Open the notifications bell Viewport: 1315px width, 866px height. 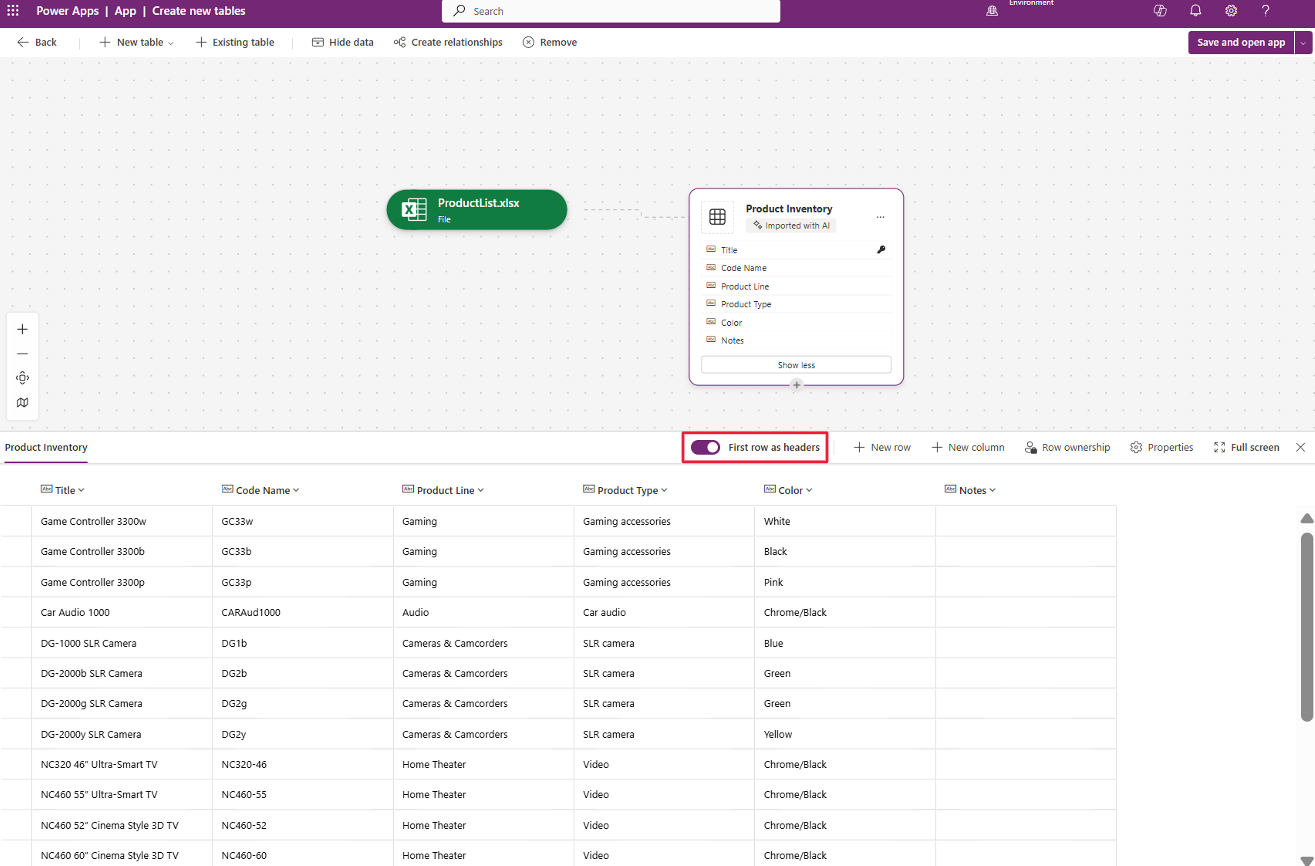(x=1195, y=11)
